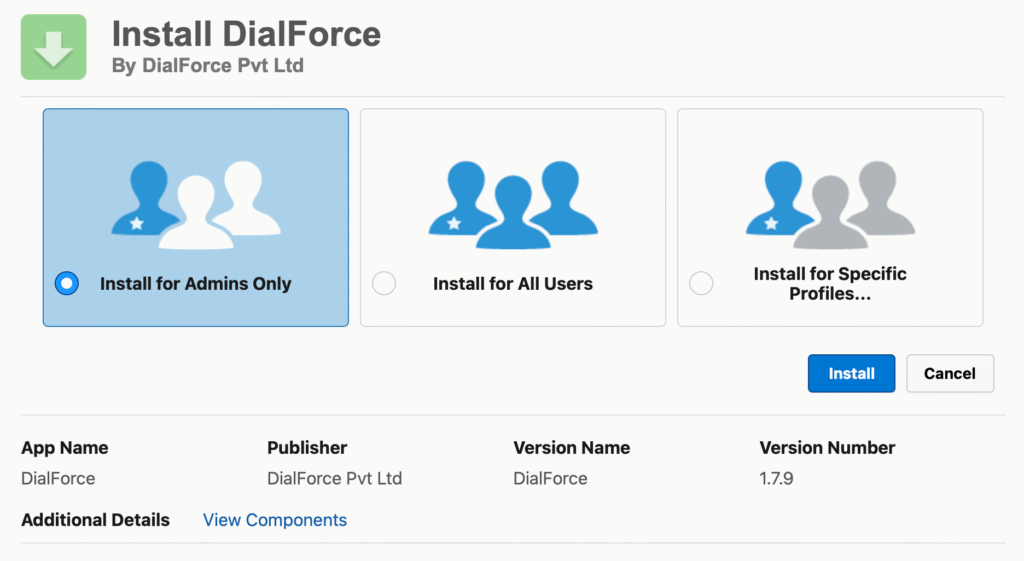Open the View Components link
The height and width of the screenshot is (561, 1024).
click(275, 520)
